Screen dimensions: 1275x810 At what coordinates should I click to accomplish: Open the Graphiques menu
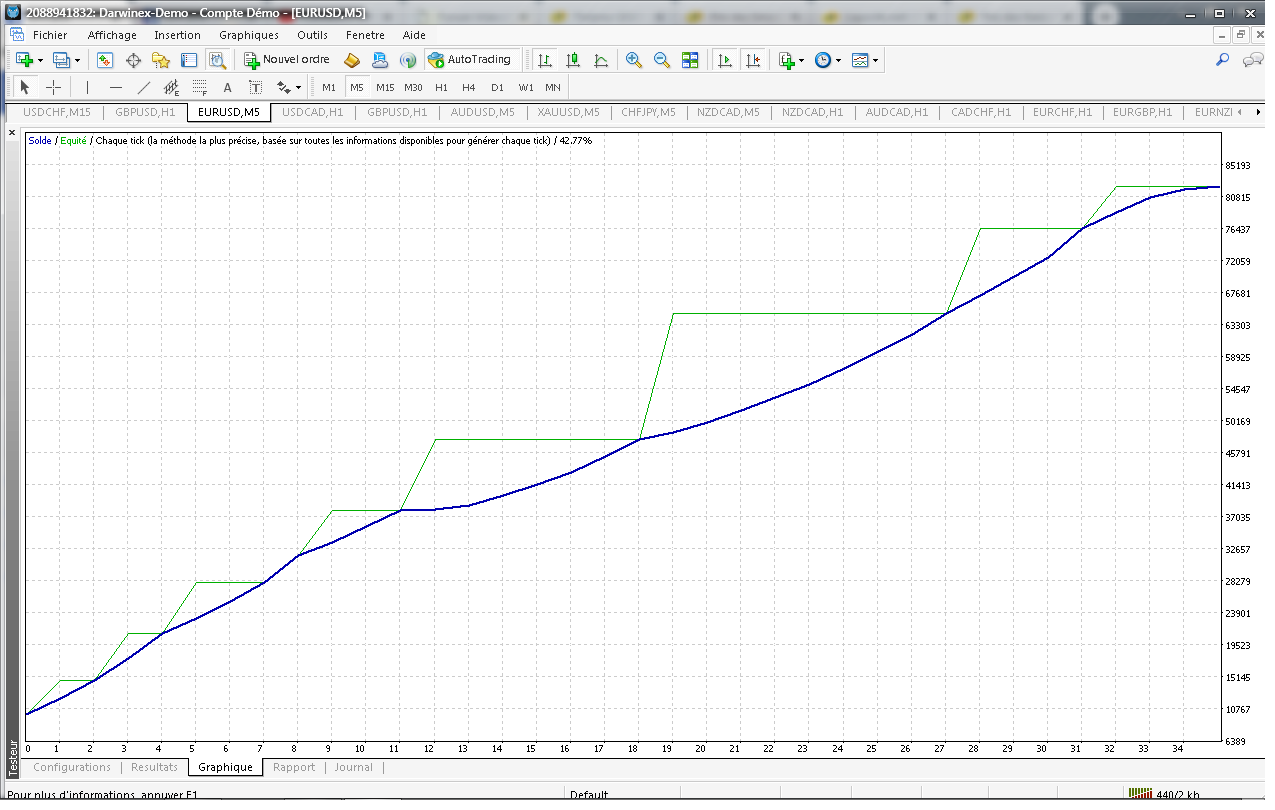(x=248, y=35)
